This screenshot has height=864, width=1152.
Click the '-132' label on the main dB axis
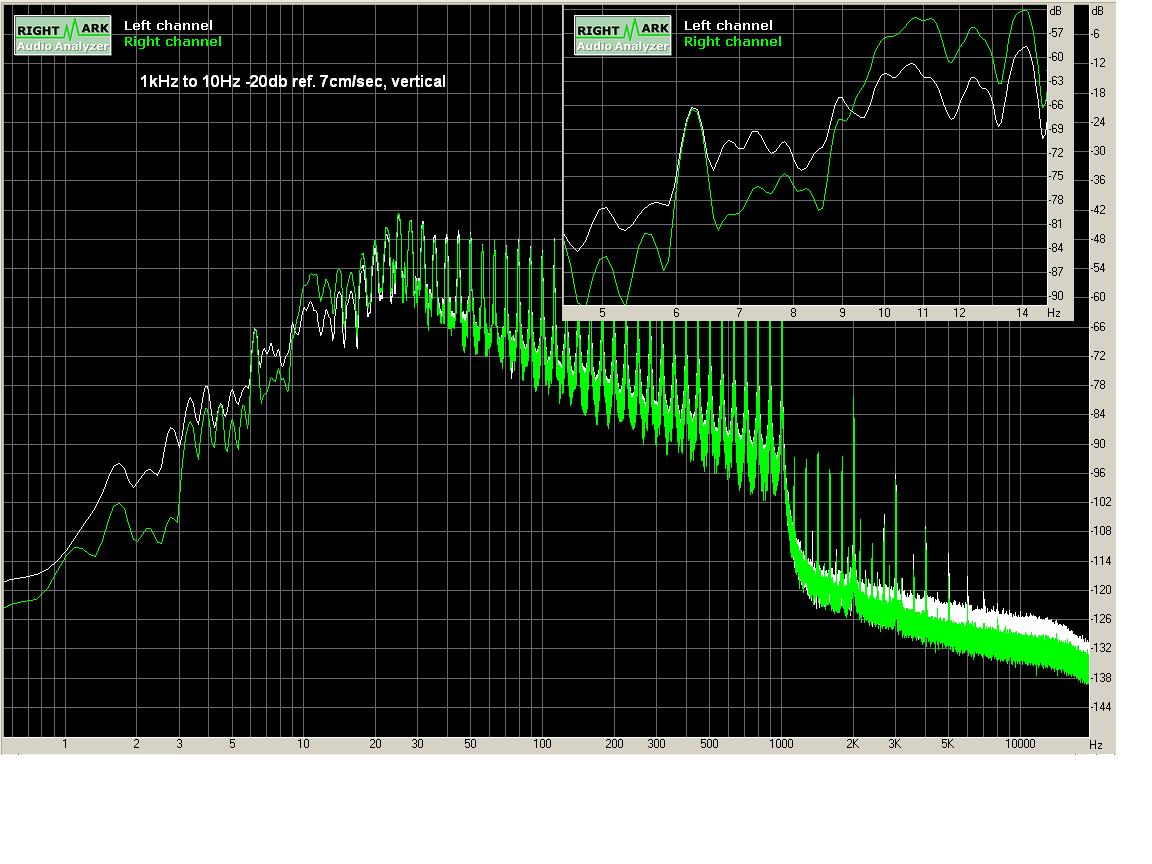(x=1101, y=648)
